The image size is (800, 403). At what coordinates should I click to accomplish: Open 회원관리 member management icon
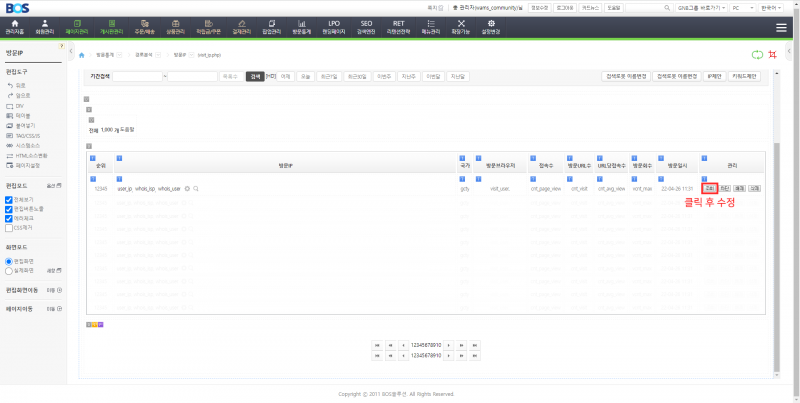pos(43,25)
